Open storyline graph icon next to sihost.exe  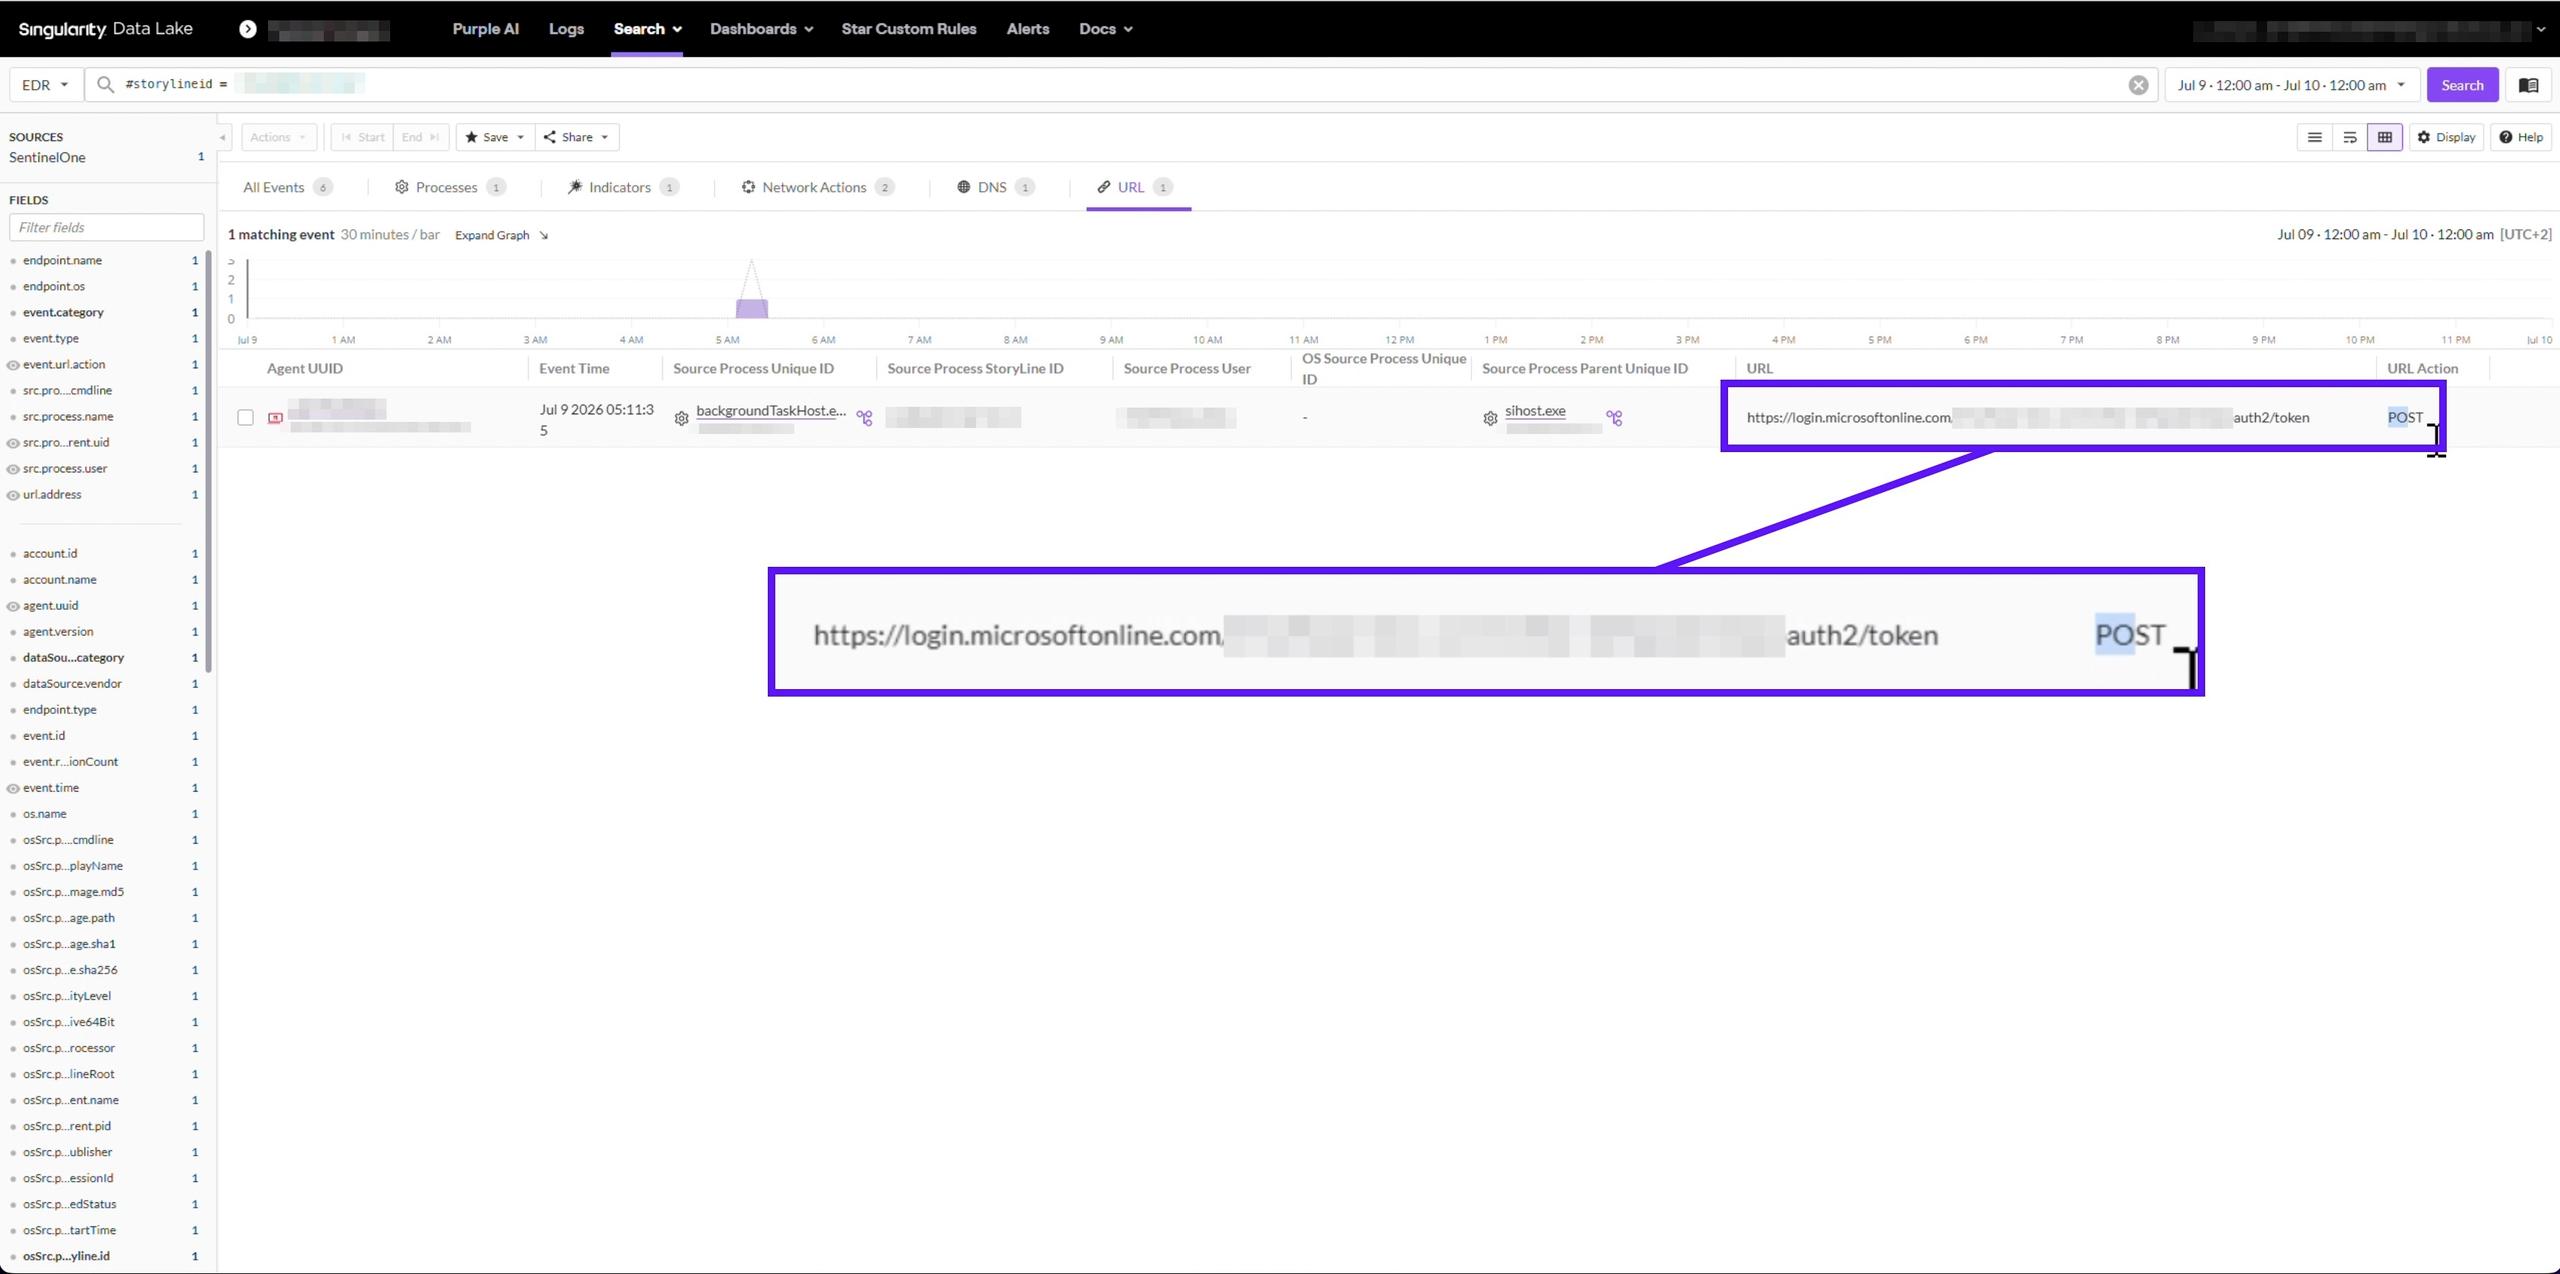(1614, 418)
